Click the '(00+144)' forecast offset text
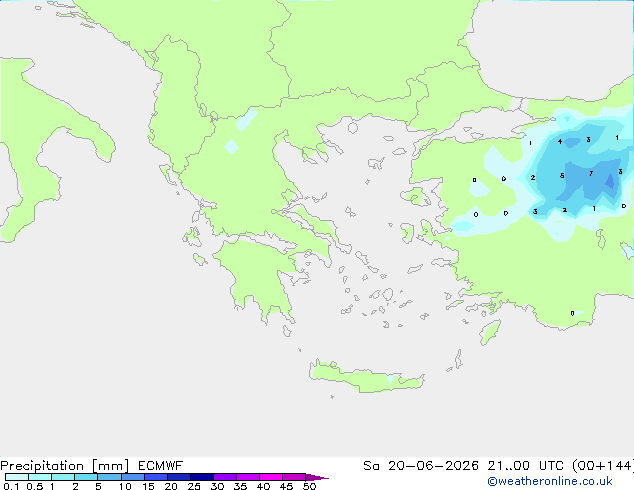This screenshot has height=490, width=634. click(x=603, y=466)
